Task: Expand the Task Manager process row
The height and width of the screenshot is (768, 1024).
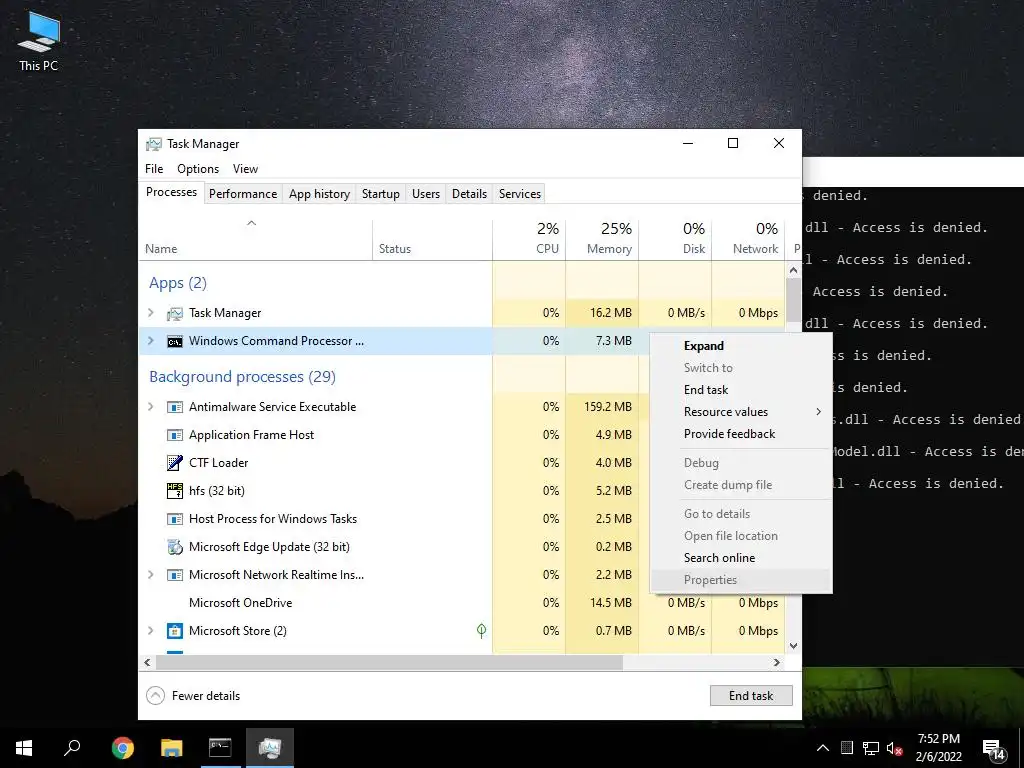Action: pyautogui.click(x=151, y=313)
